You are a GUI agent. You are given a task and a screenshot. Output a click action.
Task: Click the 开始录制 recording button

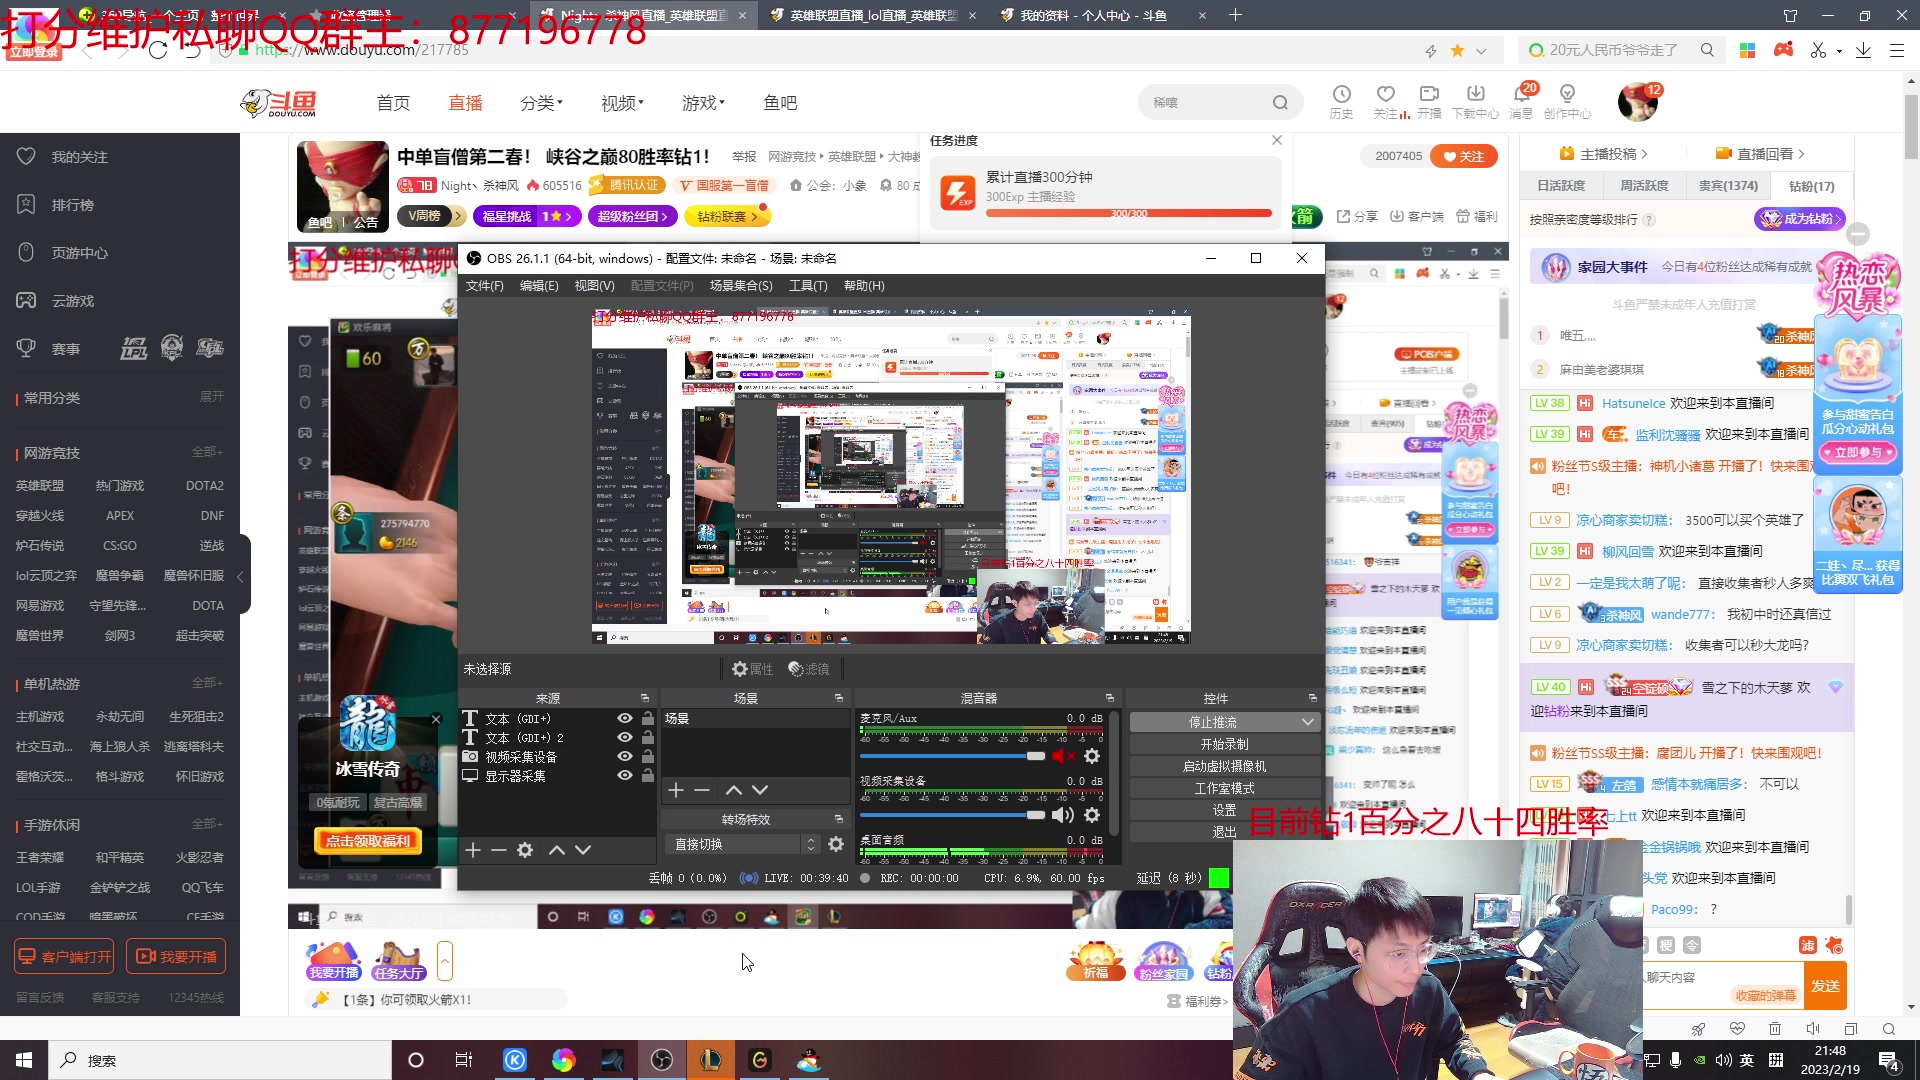(1224, 743)
